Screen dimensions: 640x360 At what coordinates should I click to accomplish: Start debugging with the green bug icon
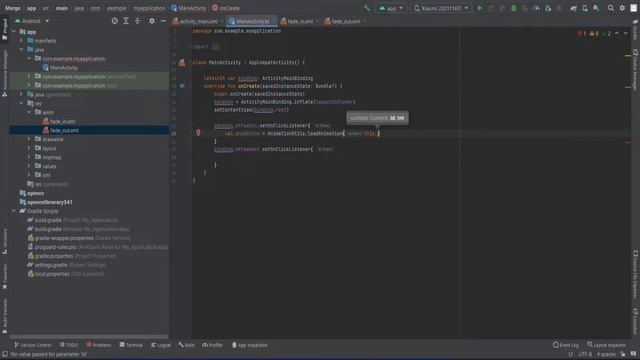pyautogui.click(x=514, y=8)
